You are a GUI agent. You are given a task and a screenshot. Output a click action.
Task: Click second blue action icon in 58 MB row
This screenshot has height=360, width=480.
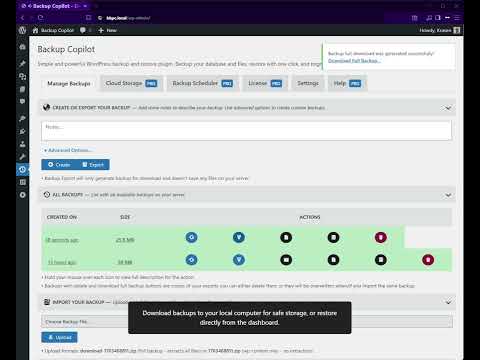[x=239, y=260]
